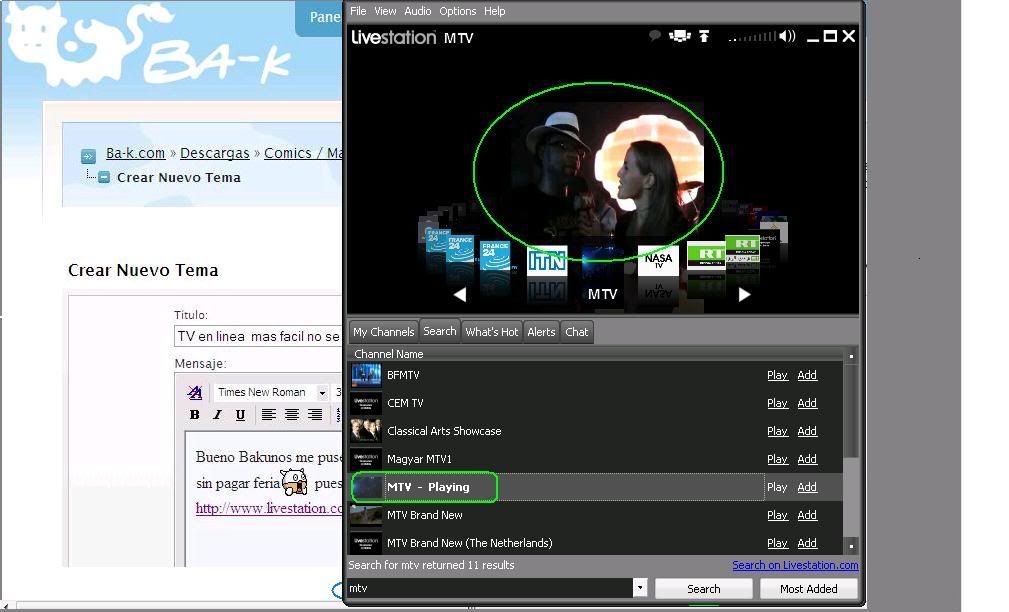Add BFMTV to my channels
The image size is (1009, 612).
(x=807, y=375)
